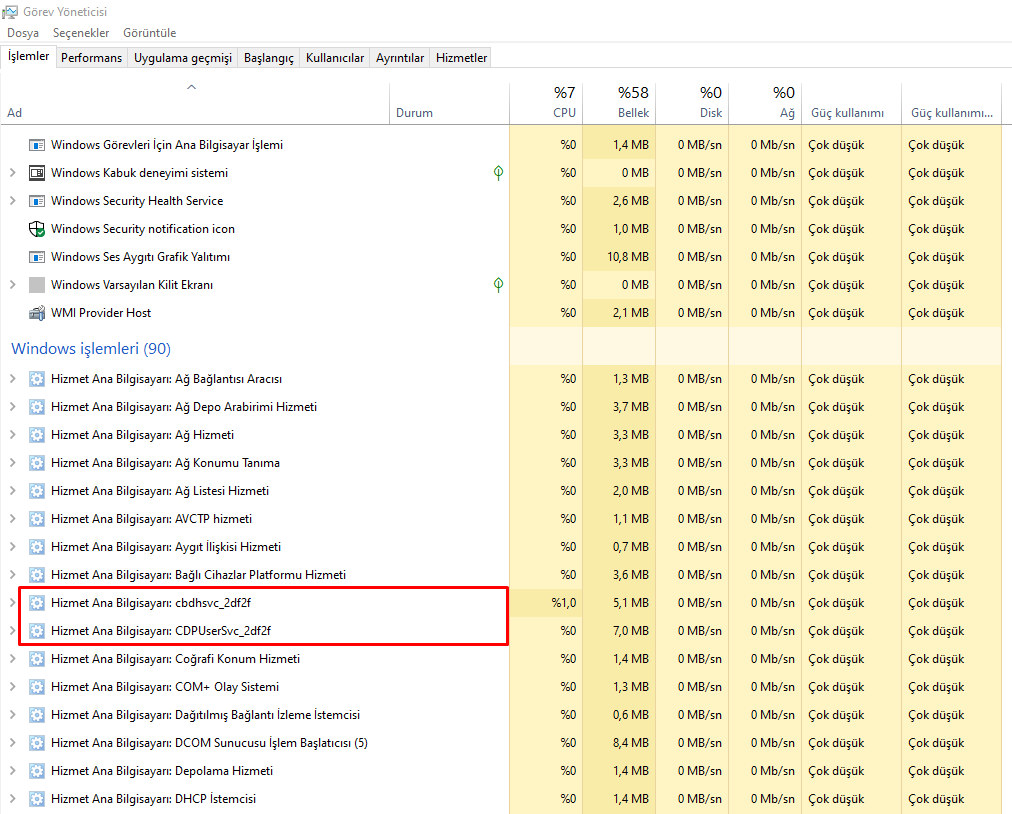
Task: Expand DCOM Sunucusu İşlem Başlatıcısı (5) group
Action: [12, 742]
